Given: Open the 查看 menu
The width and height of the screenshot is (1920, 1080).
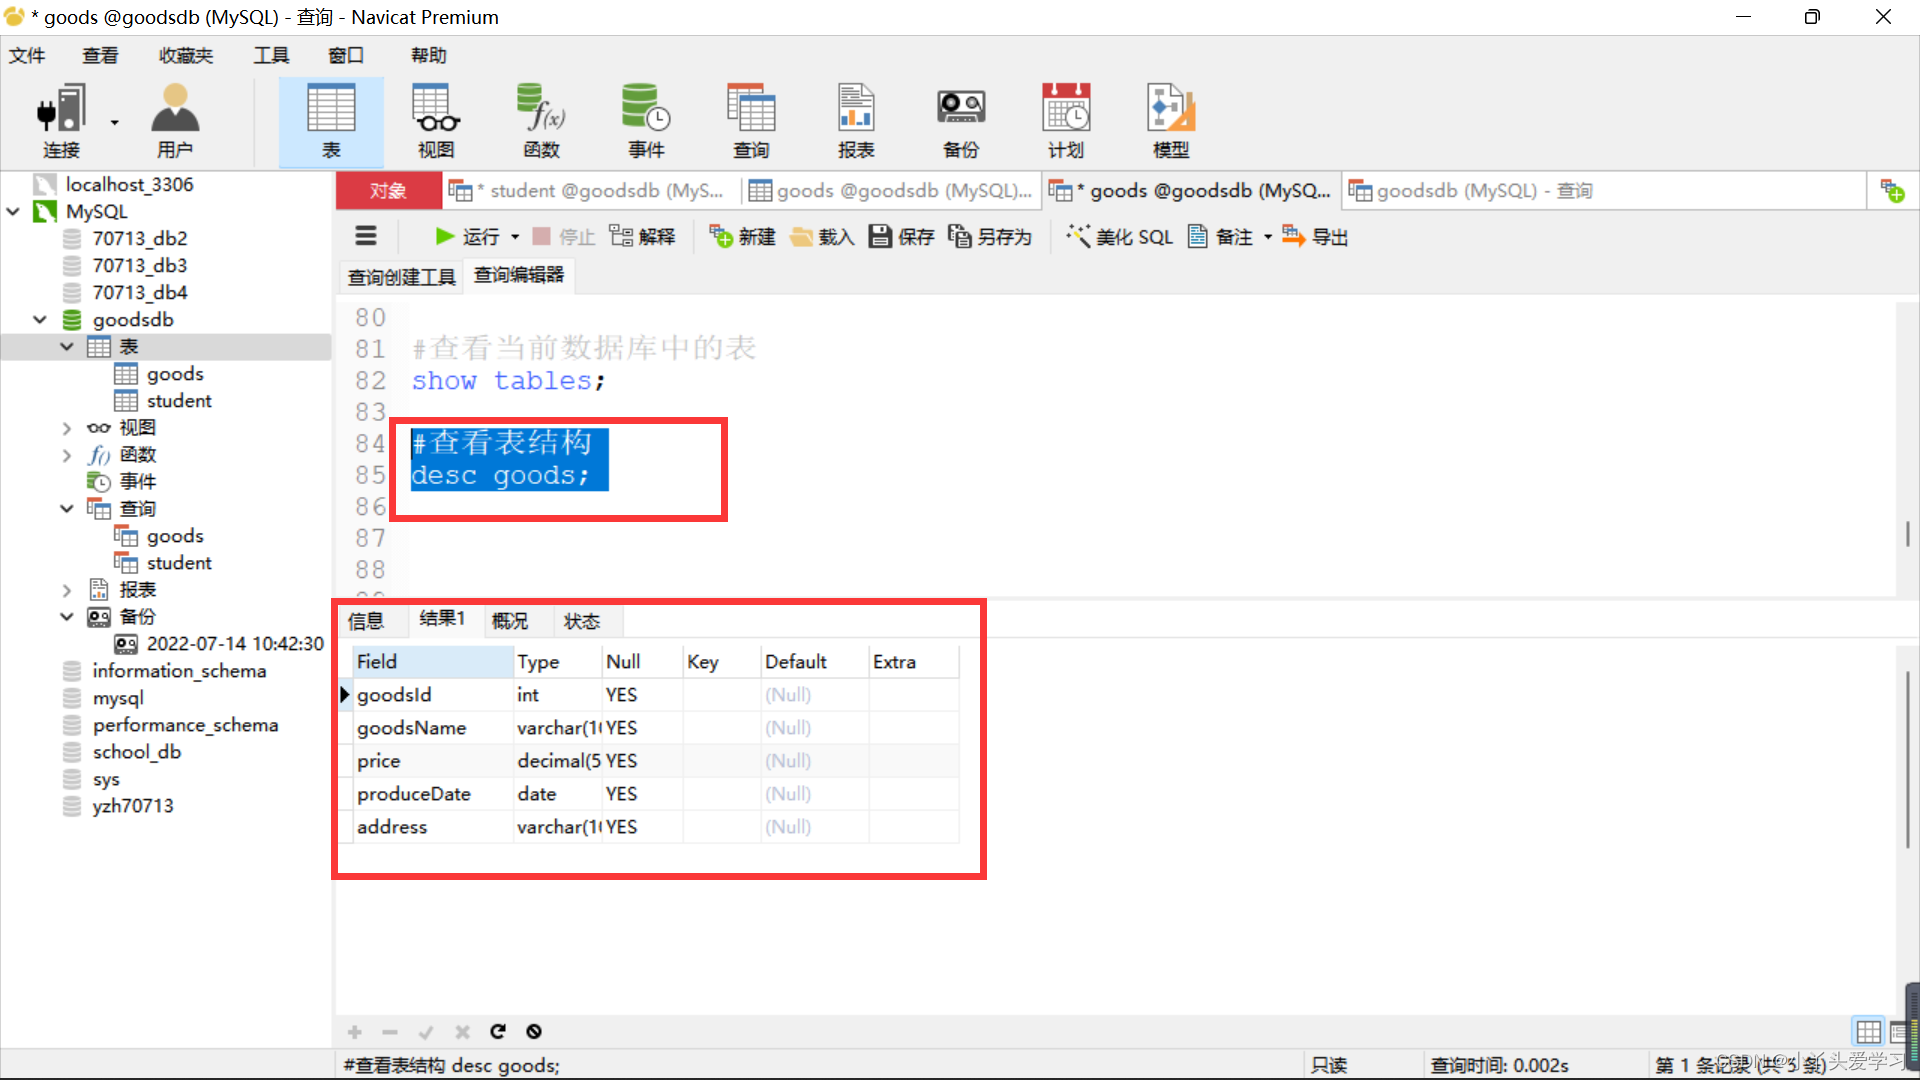Looking at the screenshot, I should (x=100, y=55).
